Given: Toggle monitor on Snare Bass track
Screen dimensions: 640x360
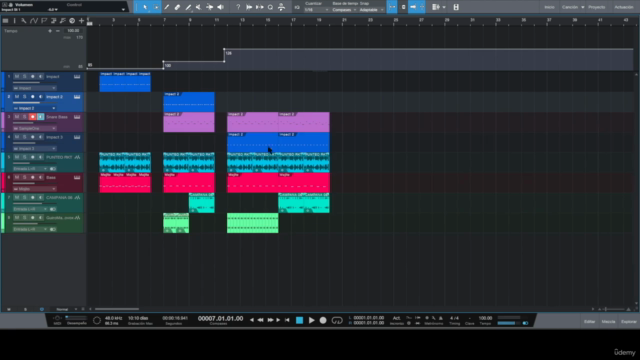Looking at the screenshot, I should click(x=40, y=117).
